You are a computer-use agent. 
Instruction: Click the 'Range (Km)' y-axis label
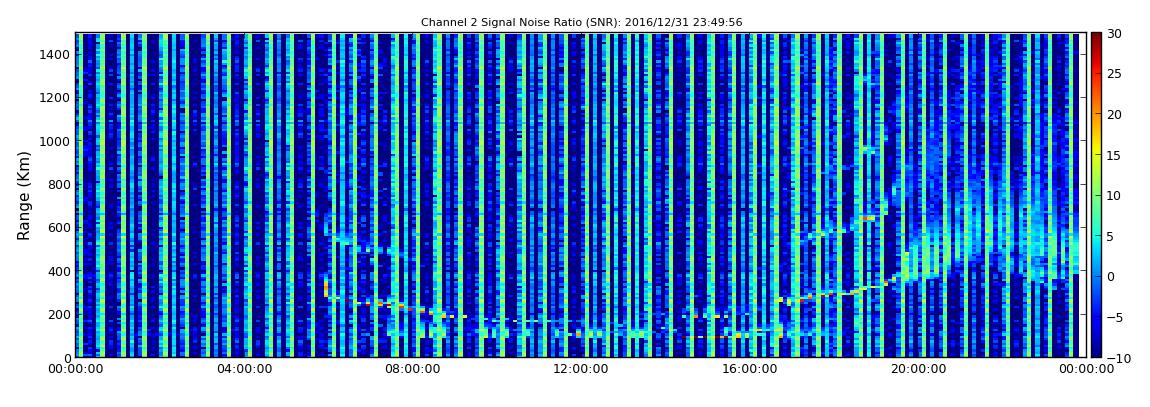pos(24,196)
